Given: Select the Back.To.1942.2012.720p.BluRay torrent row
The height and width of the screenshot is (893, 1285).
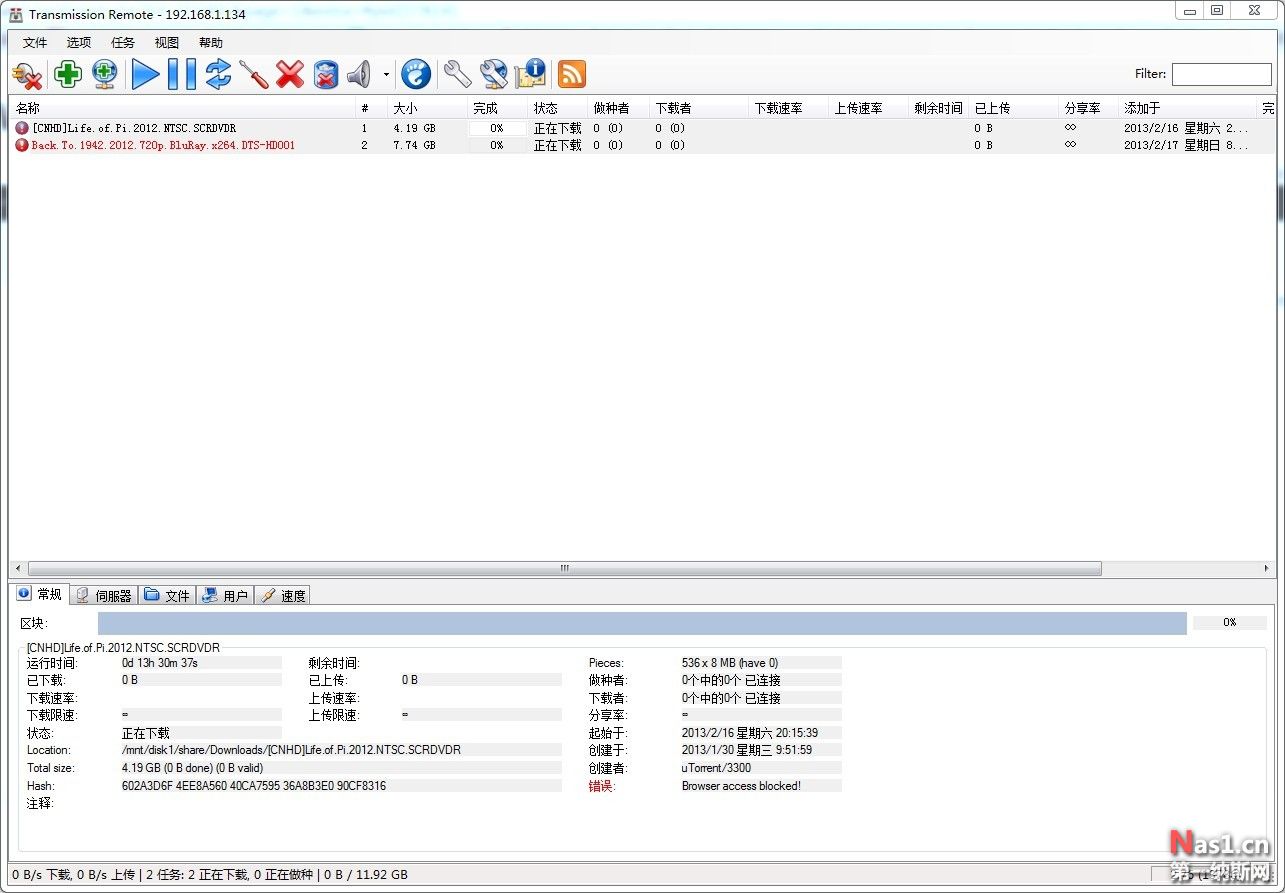Looking at the screenshot, I should [x=642, y=145].
